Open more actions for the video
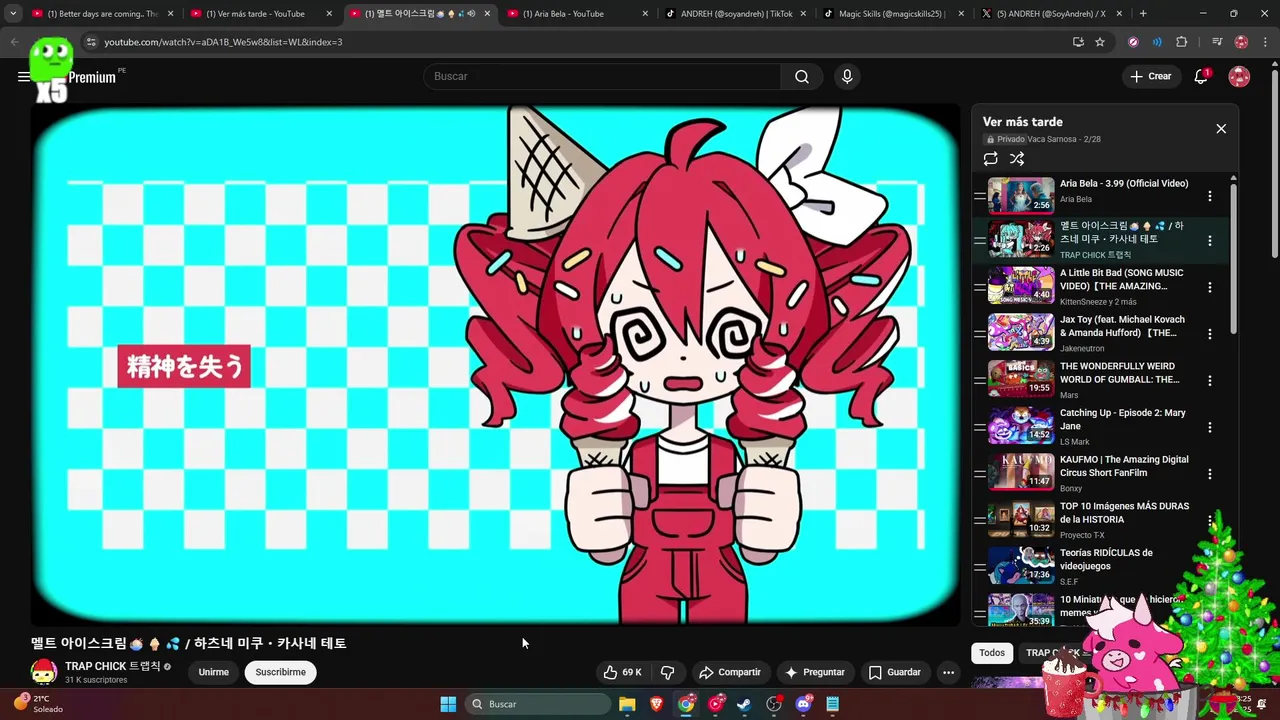1280x720 pixels. click(x=948, y=672)
